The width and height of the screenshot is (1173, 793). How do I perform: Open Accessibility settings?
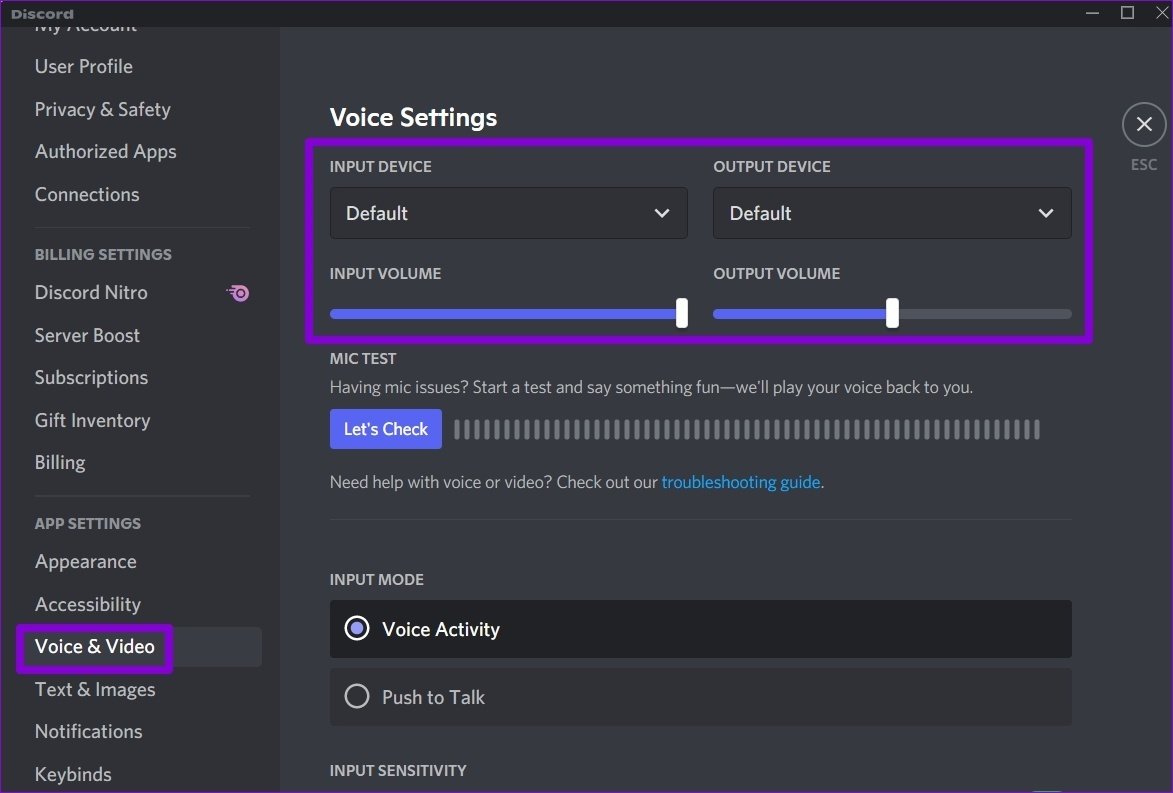88,604
